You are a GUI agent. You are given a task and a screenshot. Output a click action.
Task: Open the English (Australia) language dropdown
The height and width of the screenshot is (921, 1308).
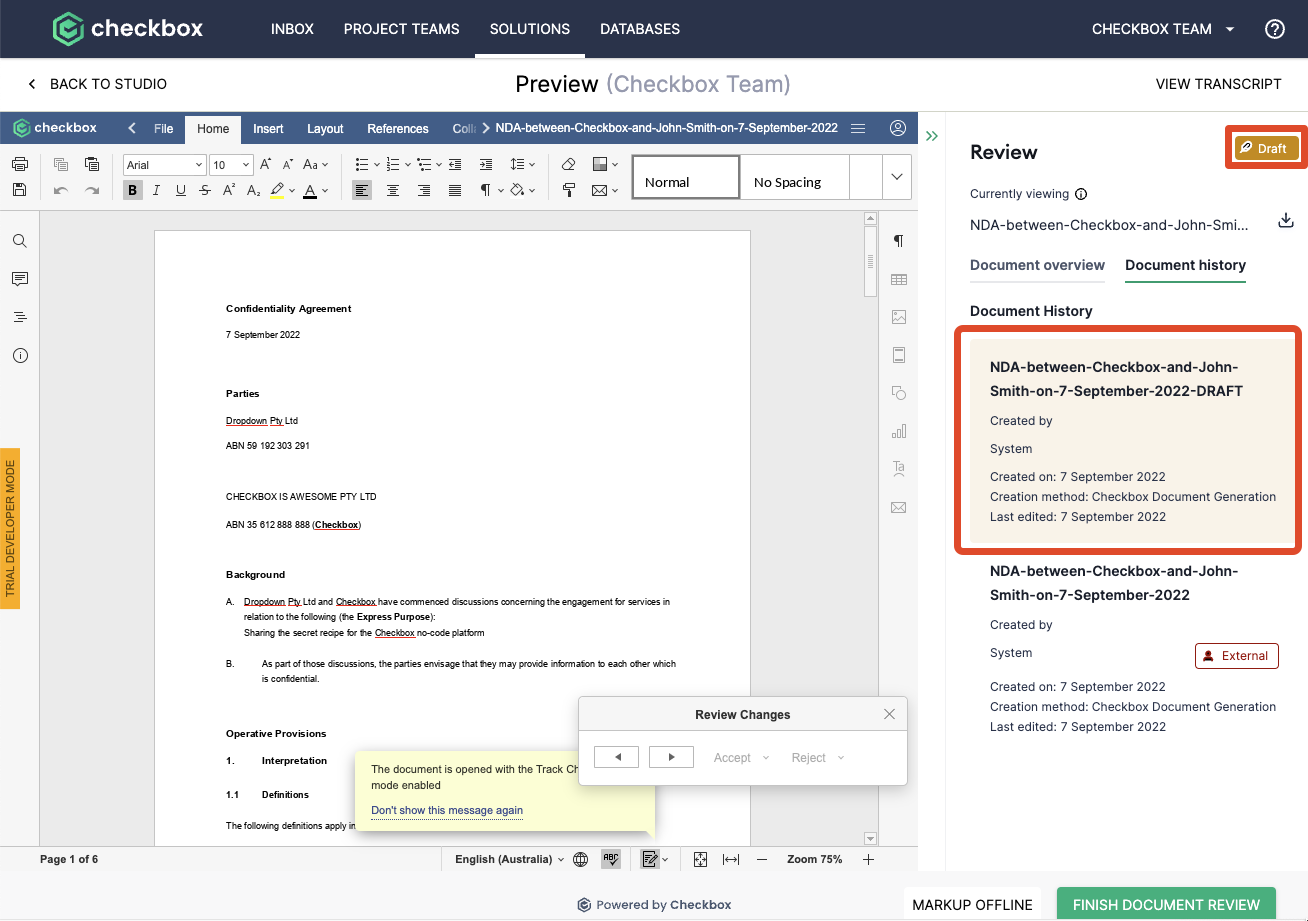pyautogui.click(x=510, y=859)
